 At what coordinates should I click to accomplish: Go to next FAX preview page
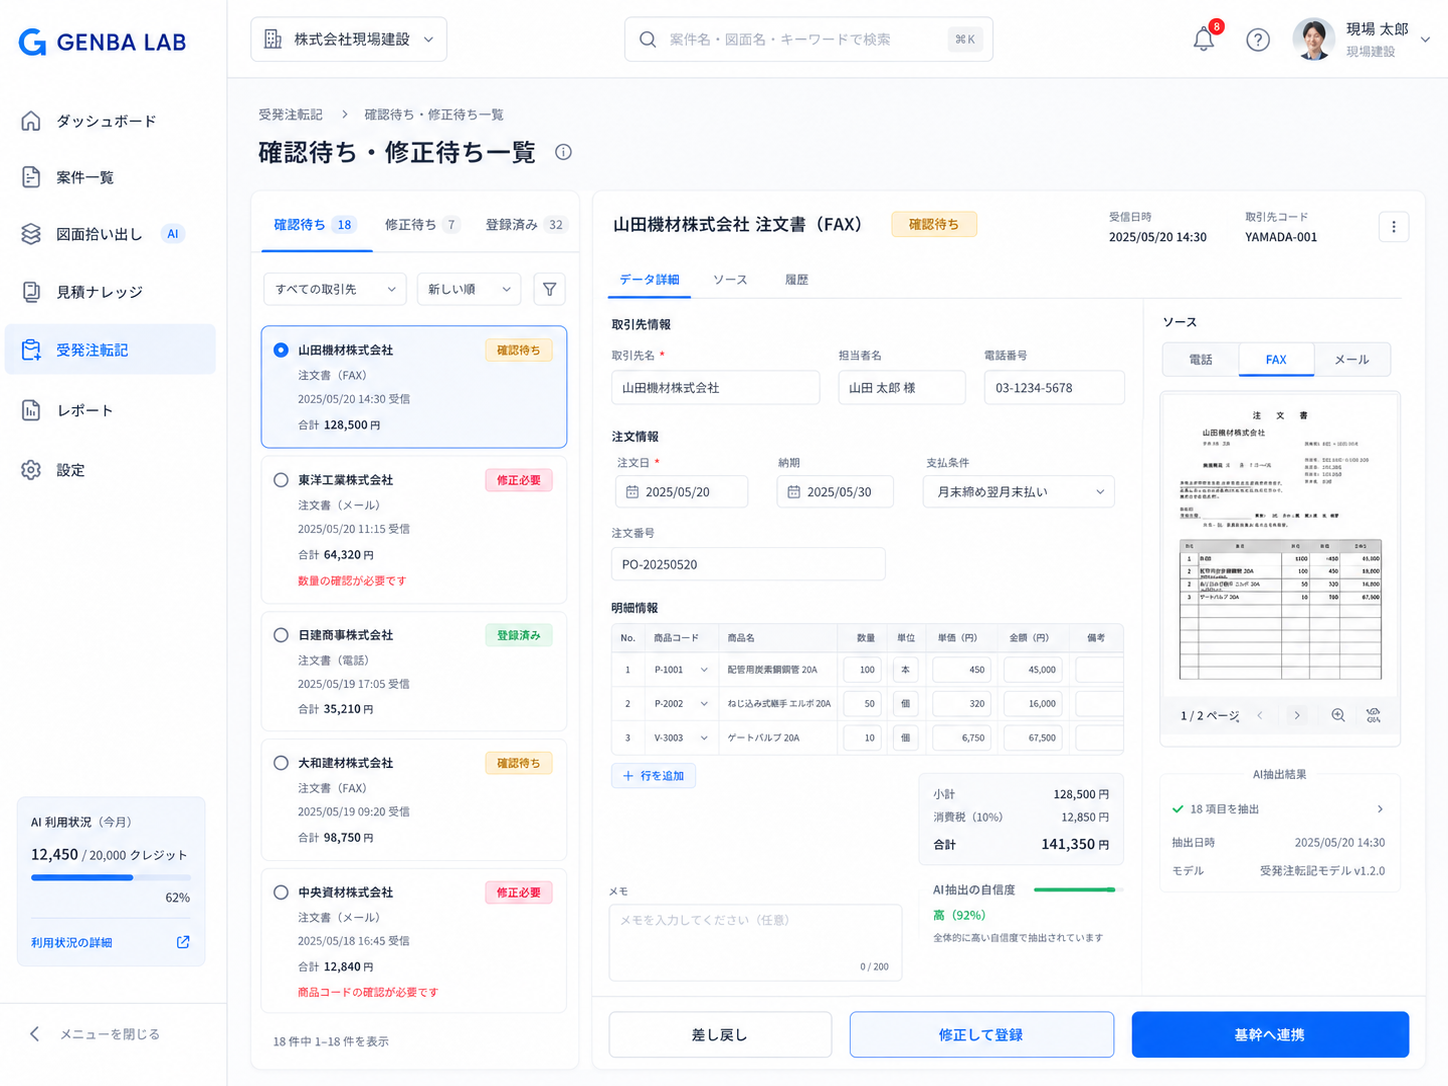tap(1297, 715)
